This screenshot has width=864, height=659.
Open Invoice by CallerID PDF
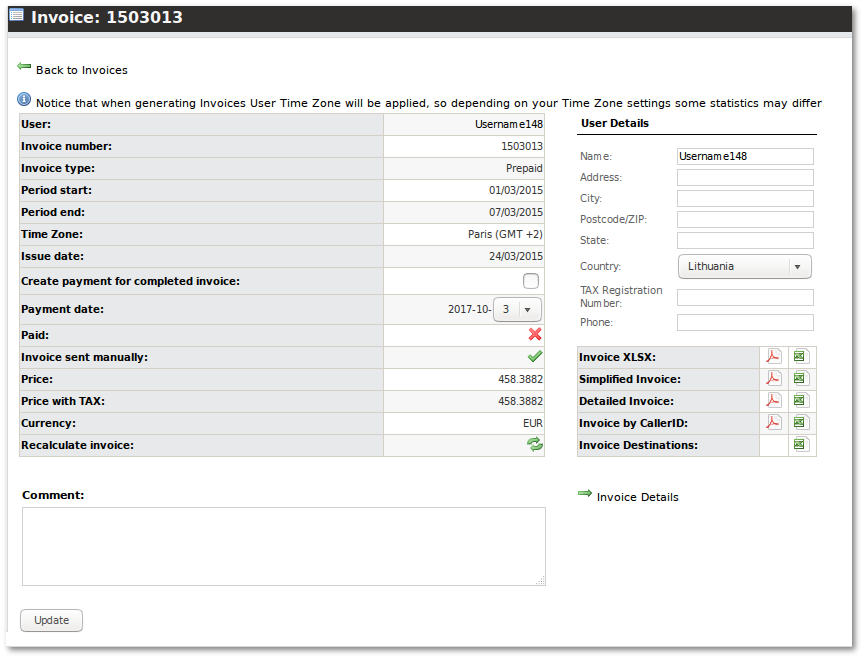[773, 423]
